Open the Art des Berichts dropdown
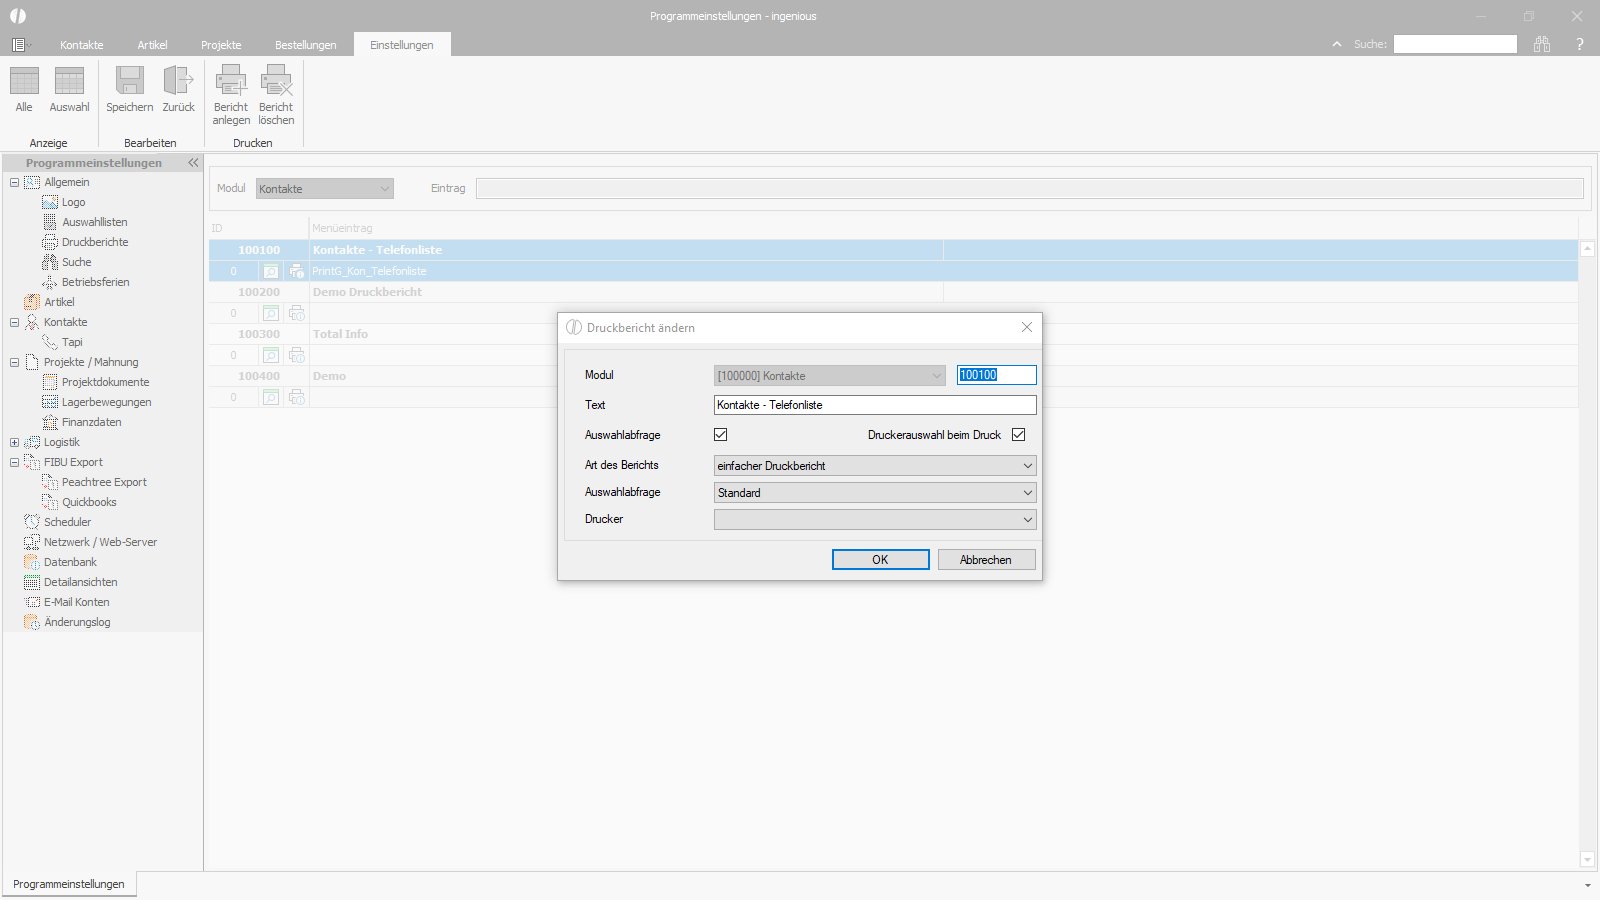The width and height of the screenshot is (1600, 900). (875, 466)
